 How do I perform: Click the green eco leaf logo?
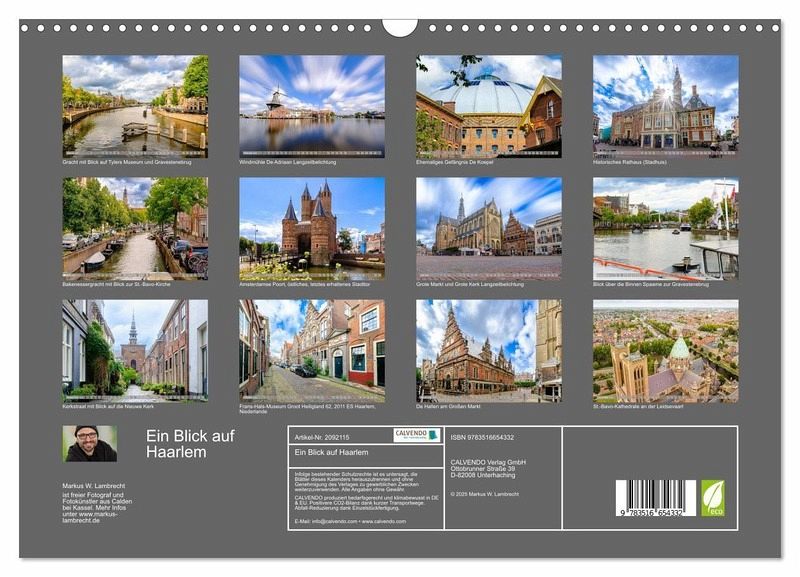point(713,498)
